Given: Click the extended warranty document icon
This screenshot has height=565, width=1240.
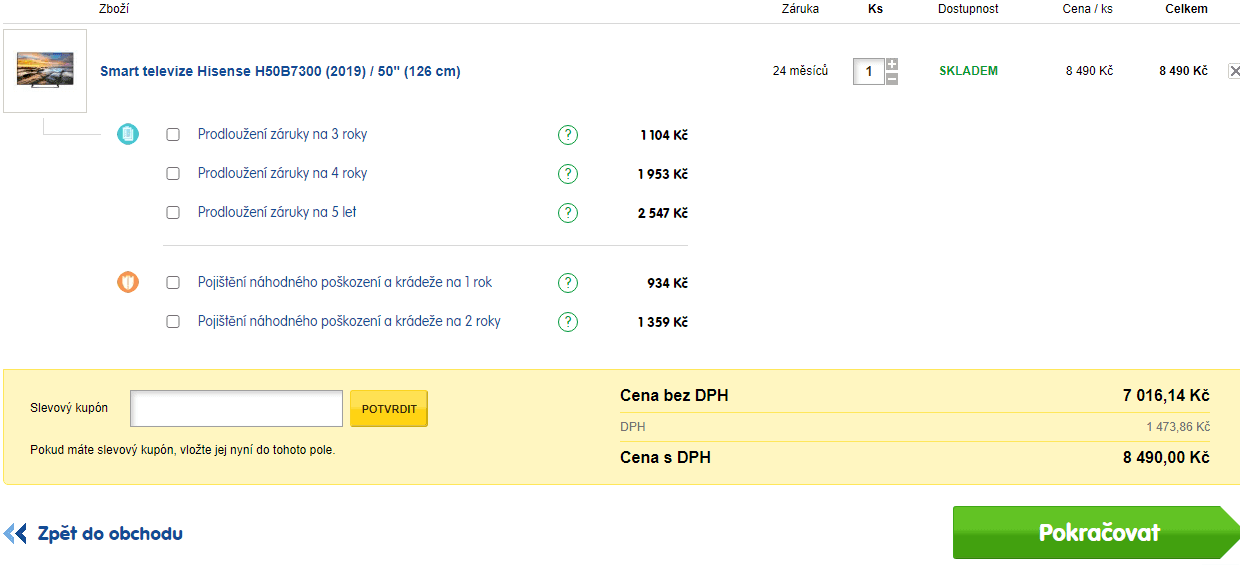Looking at the screenshot, I should click(x=128, y=134).
